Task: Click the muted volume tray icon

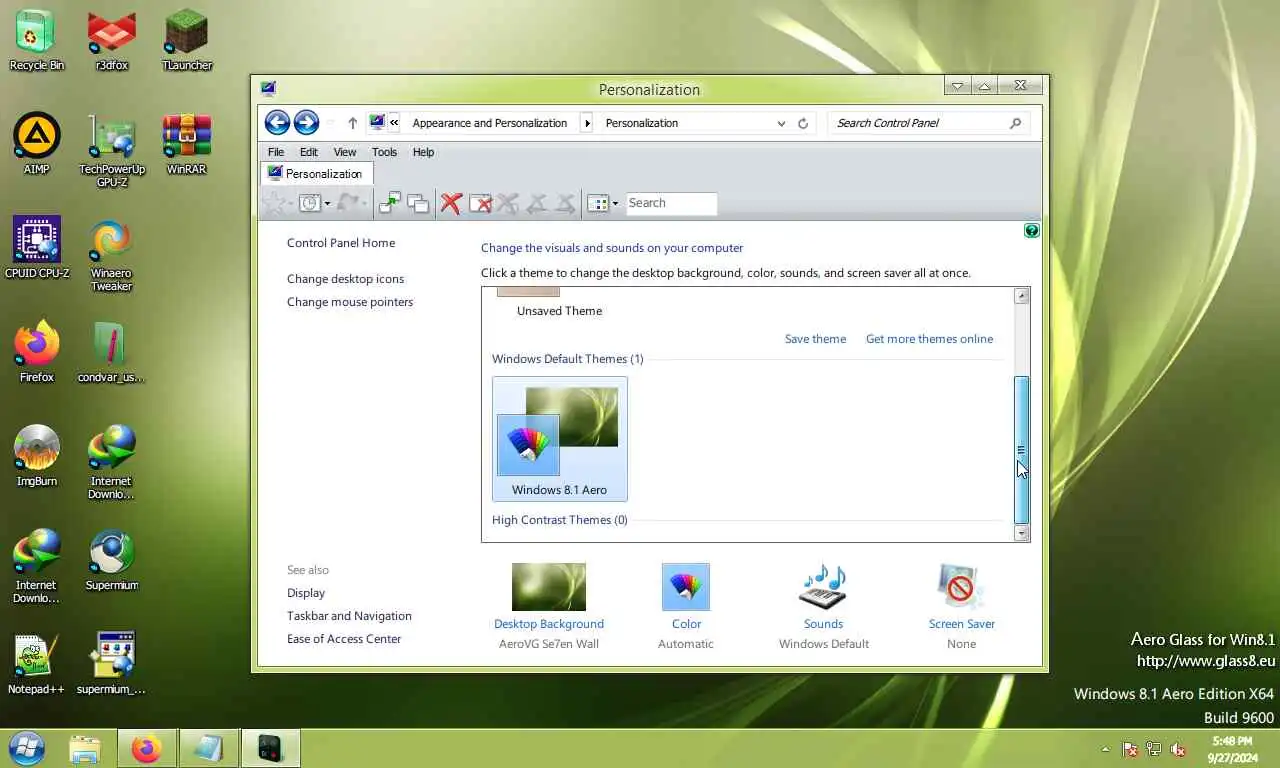Action: [1178, 749]
